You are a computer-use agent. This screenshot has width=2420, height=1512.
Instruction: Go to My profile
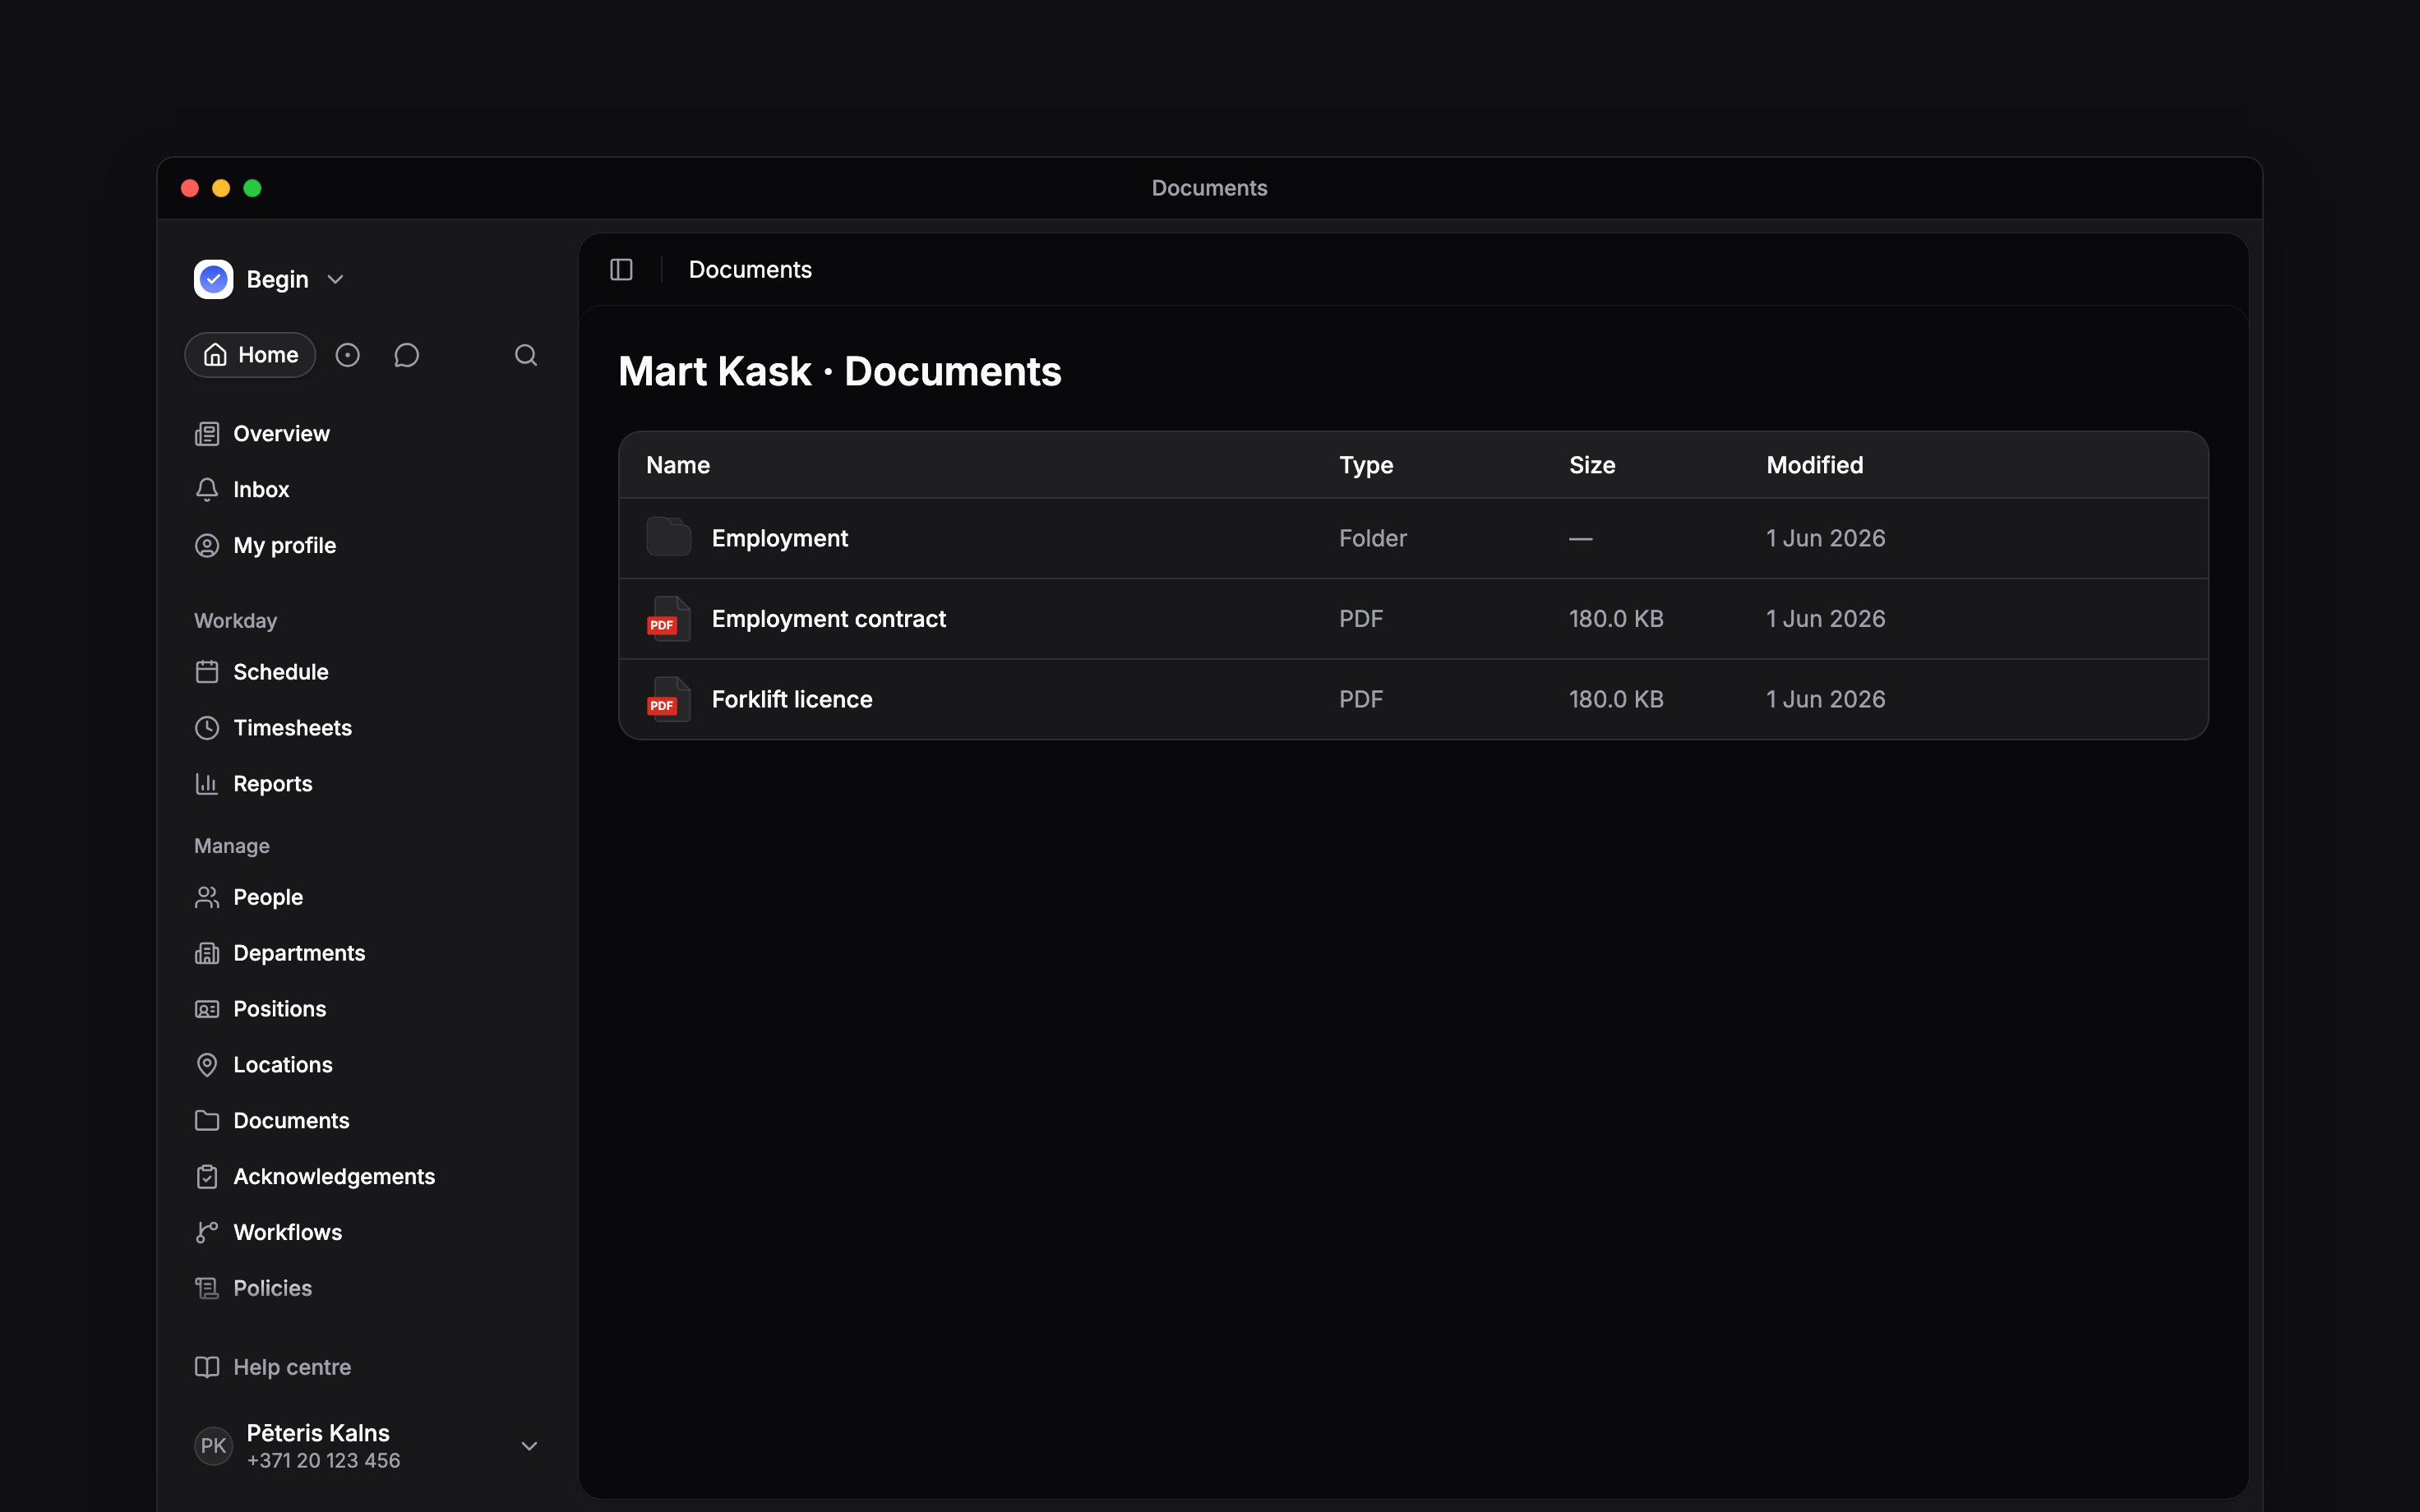point(284,546)
